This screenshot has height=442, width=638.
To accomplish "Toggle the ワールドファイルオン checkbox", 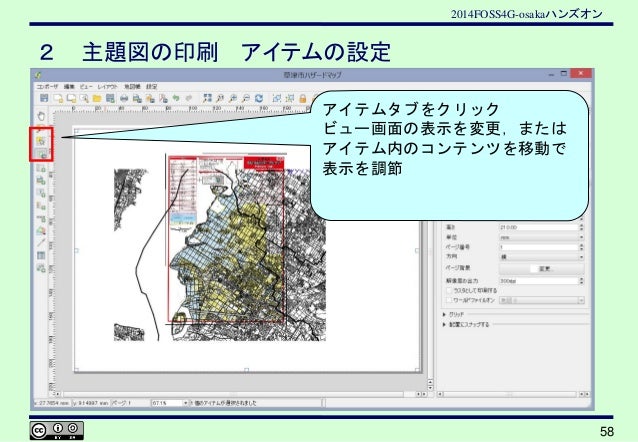I will click(449, 300).
